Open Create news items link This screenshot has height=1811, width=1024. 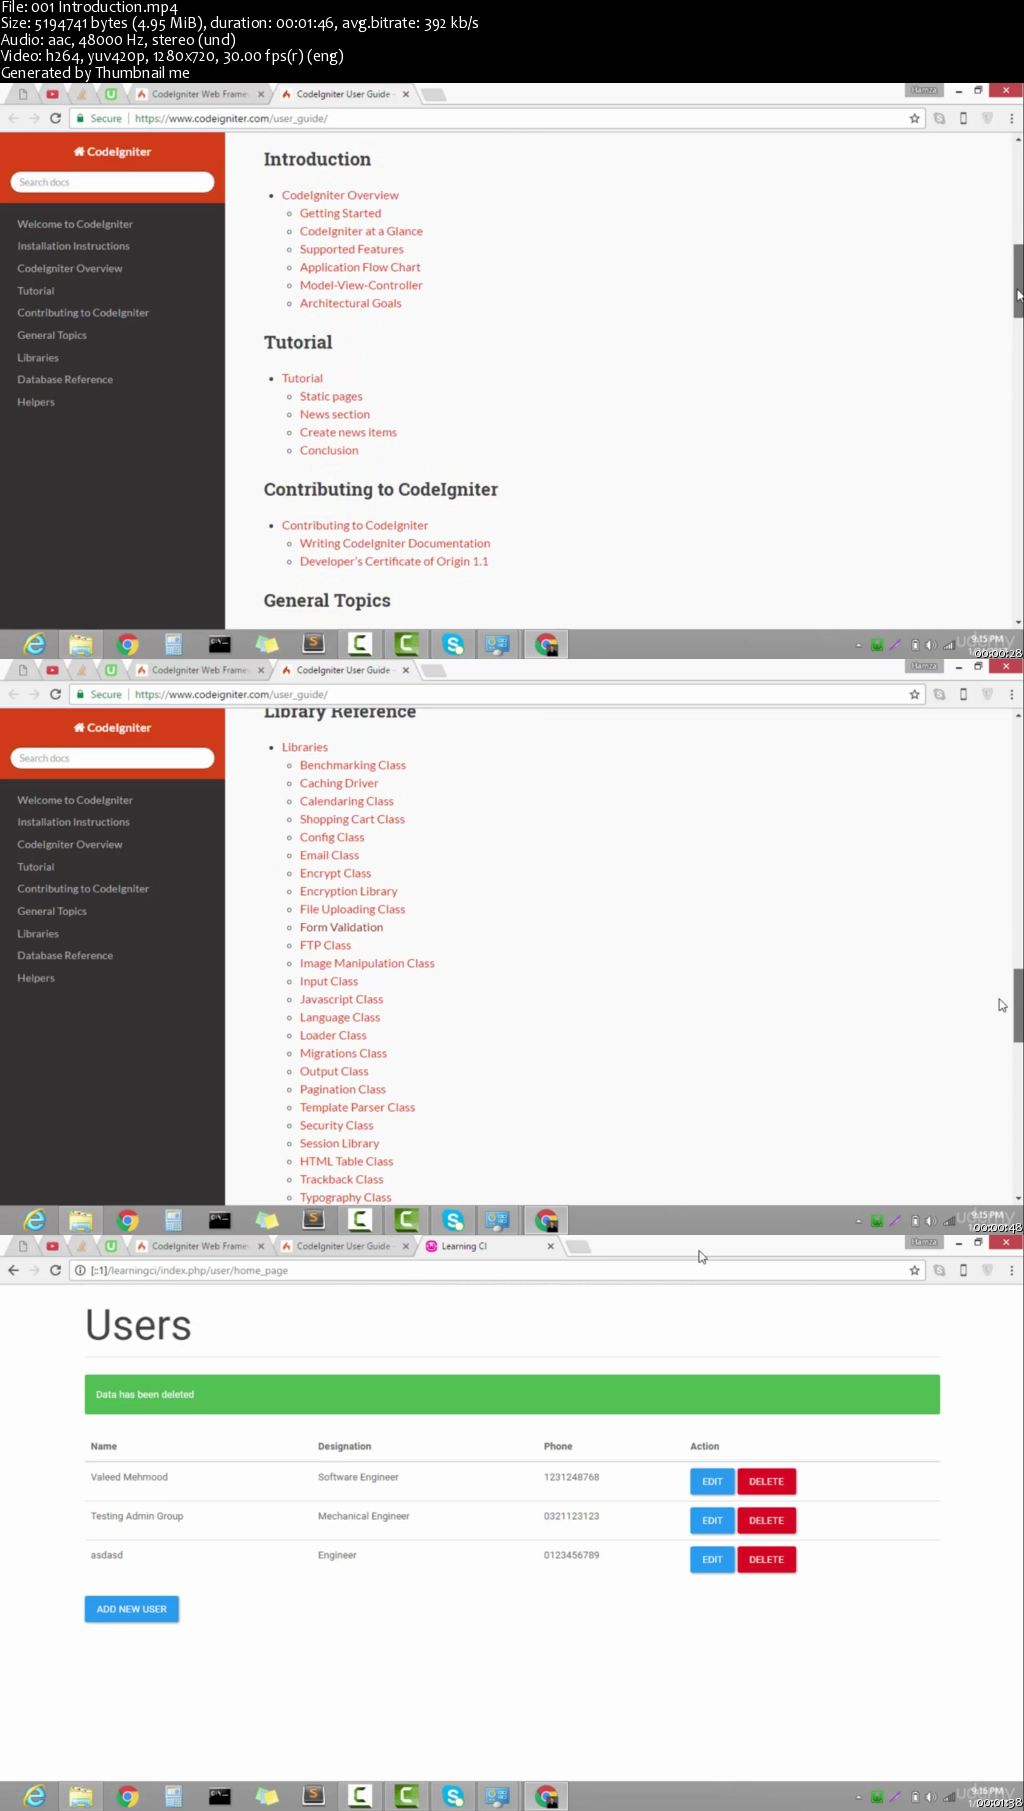coord(348,432)
